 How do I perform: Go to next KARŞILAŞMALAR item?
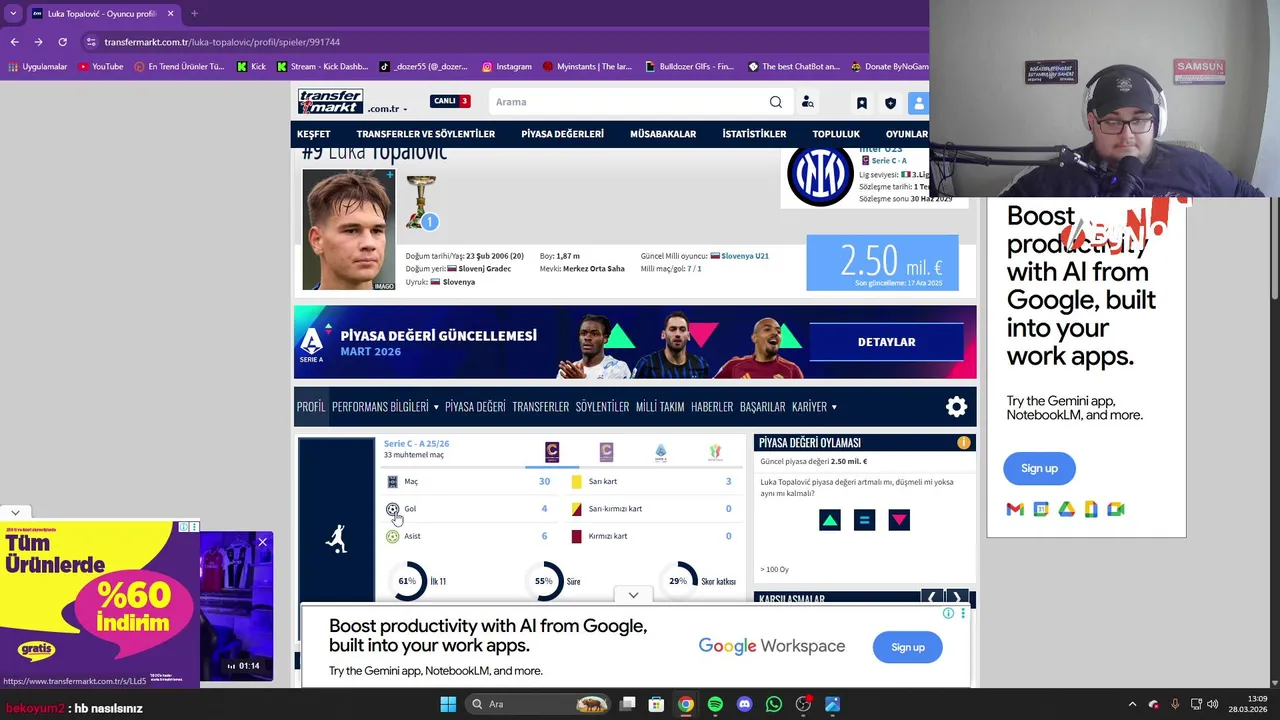click(957, 598)
